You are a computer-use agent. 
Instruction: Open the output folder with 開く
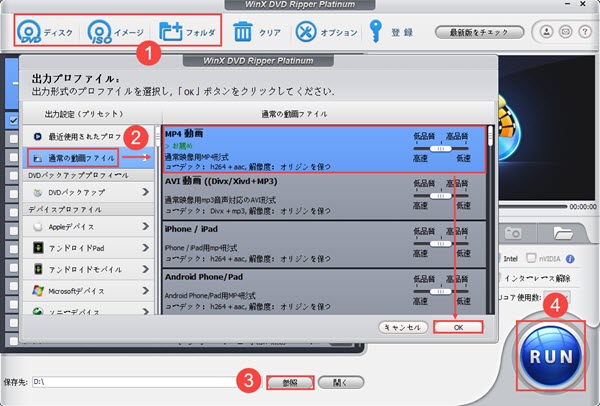(341, 382)
